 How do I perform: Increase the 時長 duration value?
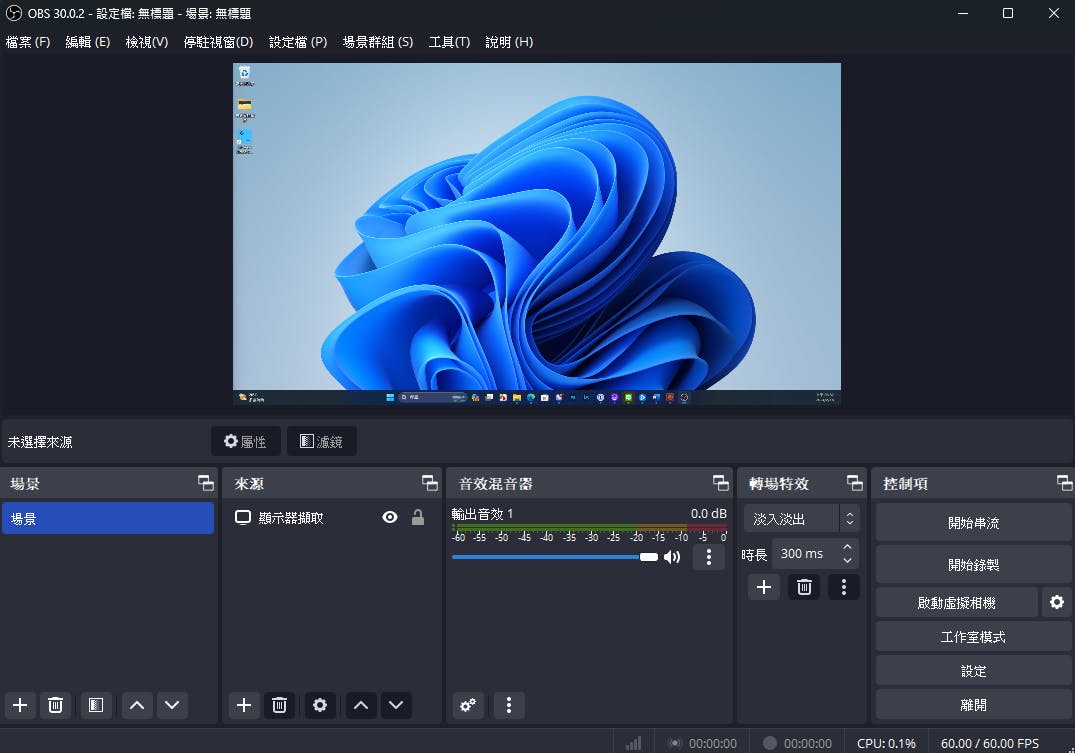tap(848, 547)
